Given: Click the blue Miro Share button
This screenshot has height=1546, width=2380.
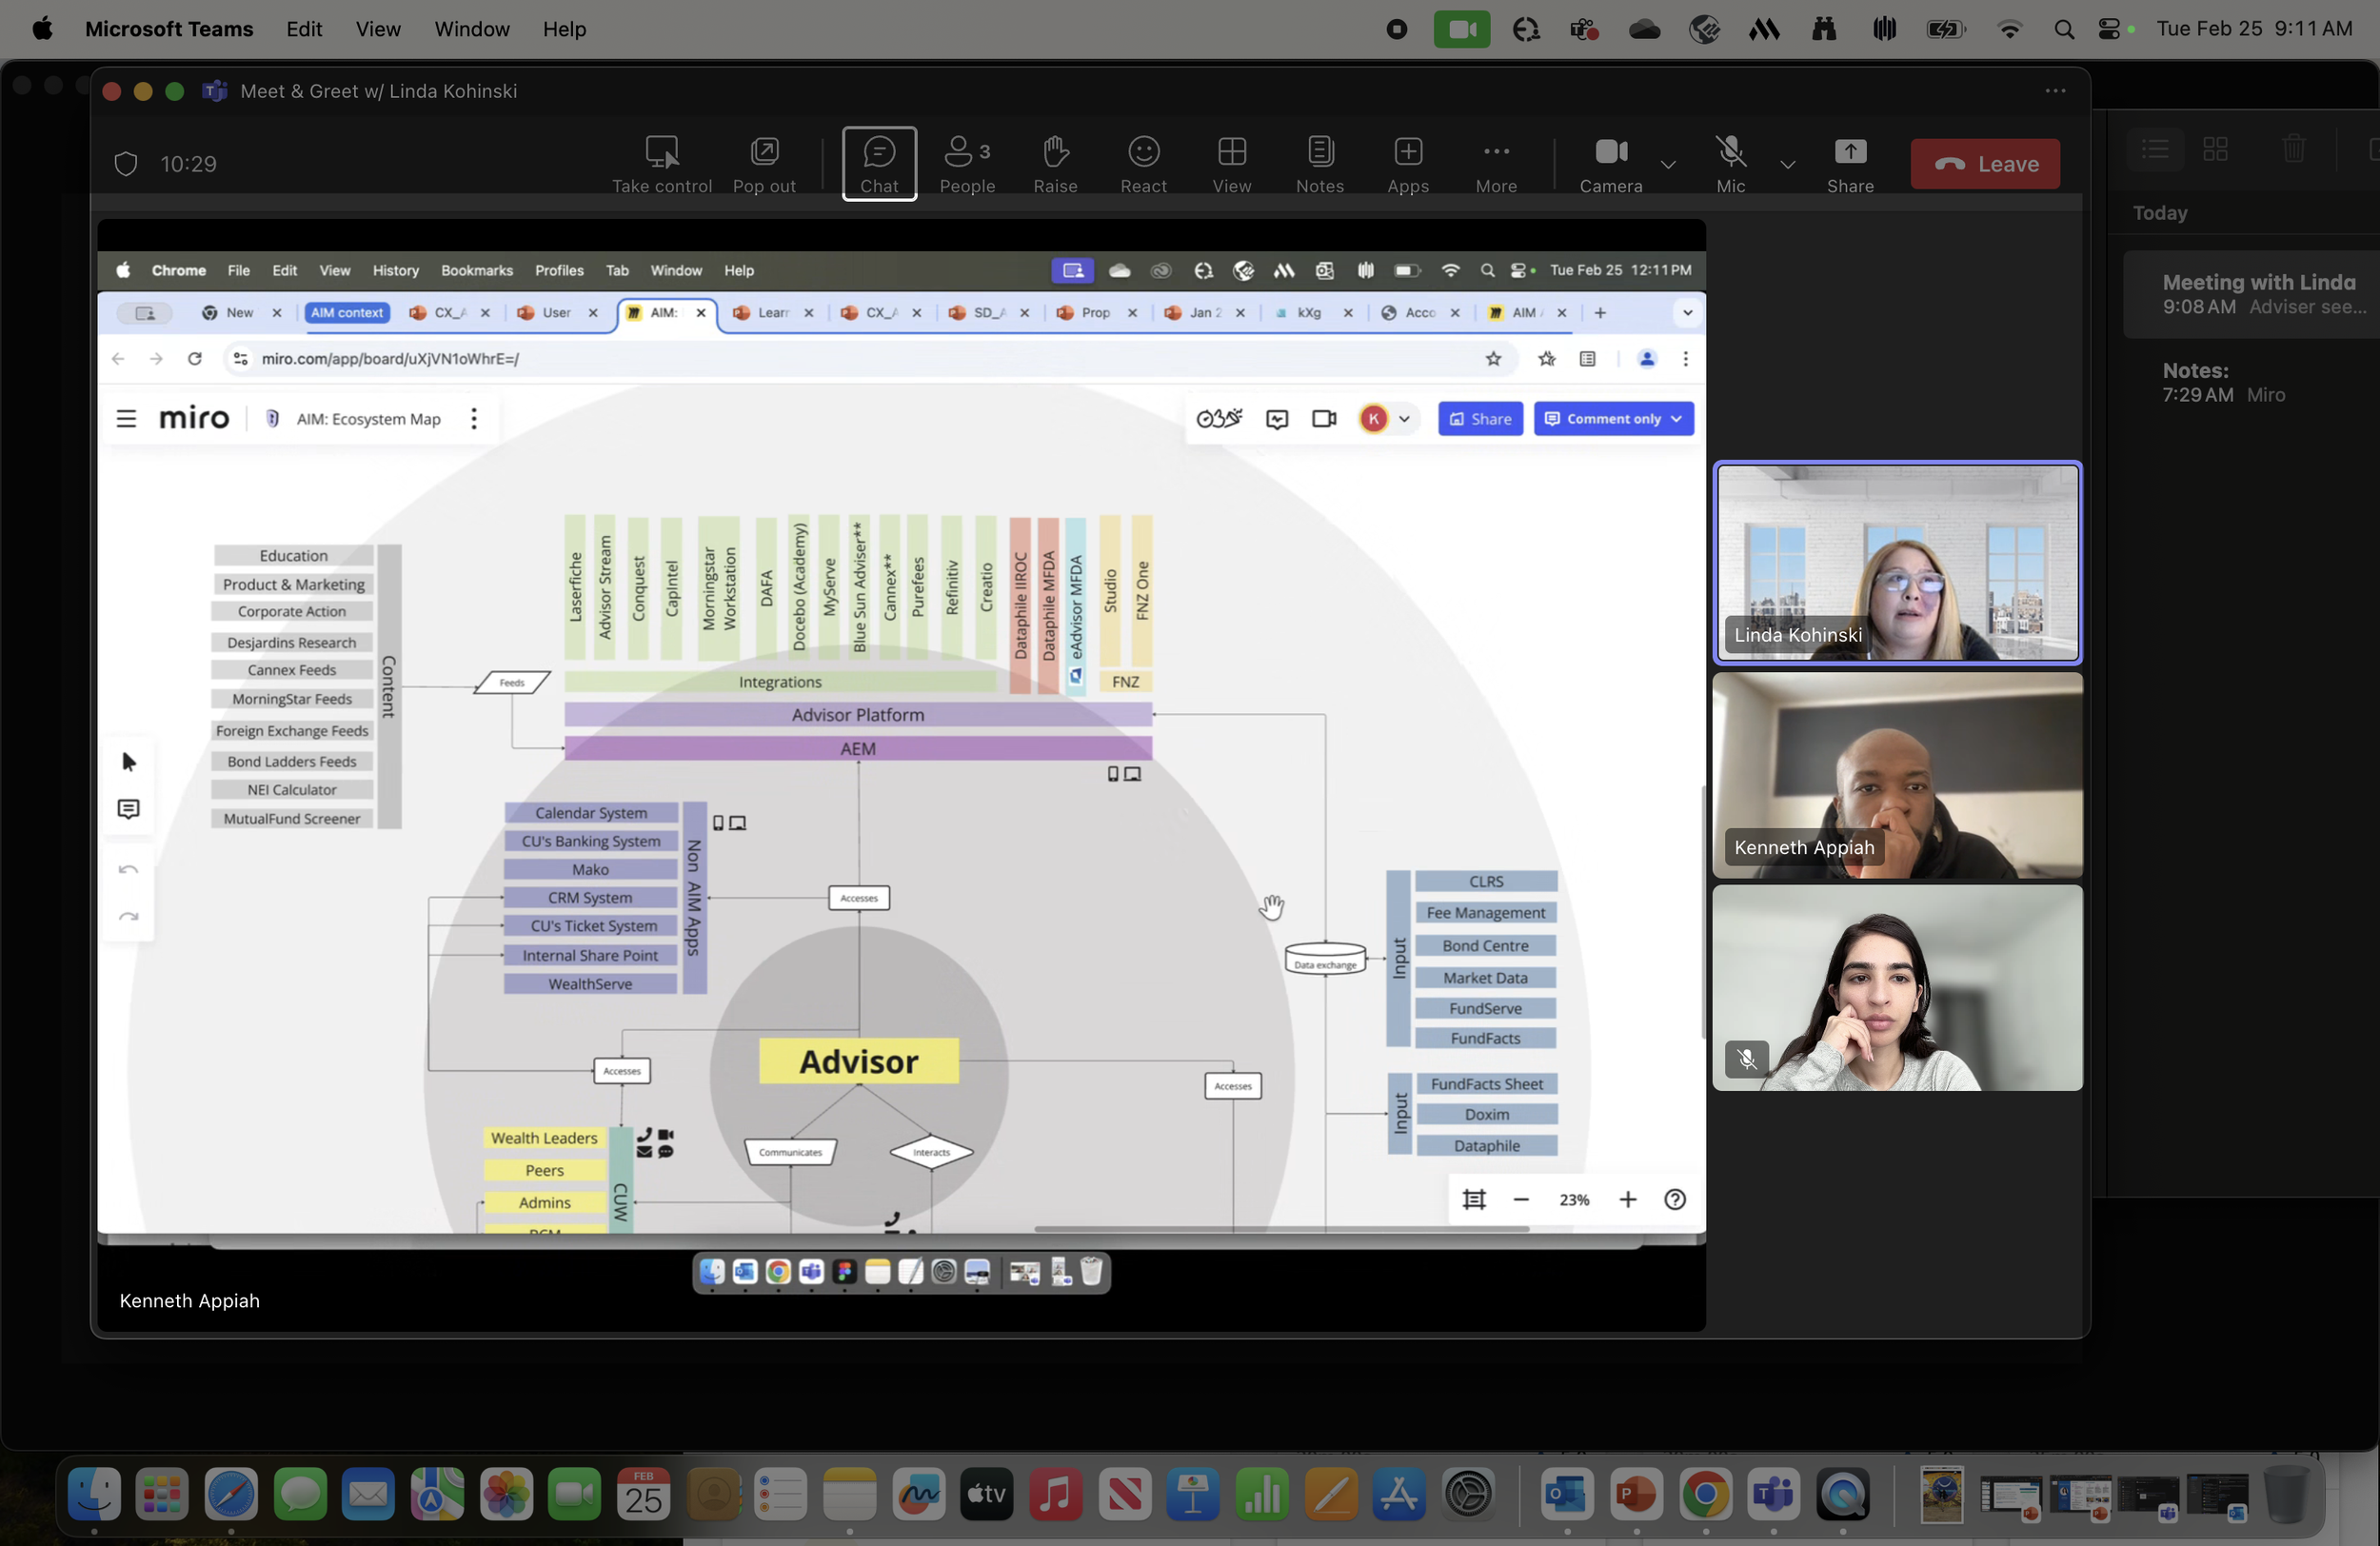Looking at the screenshot, I should click(x=1480, y=419).
